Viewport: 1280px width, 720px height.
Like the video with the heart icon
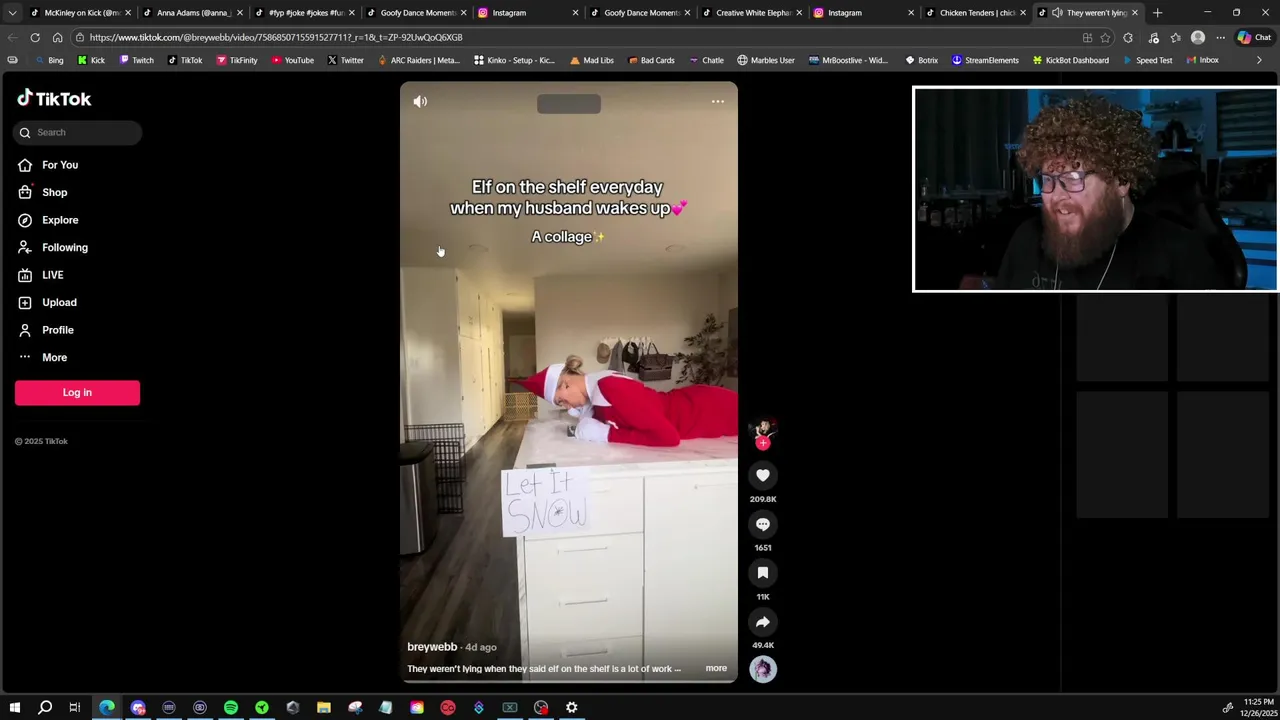coord(763,476)
